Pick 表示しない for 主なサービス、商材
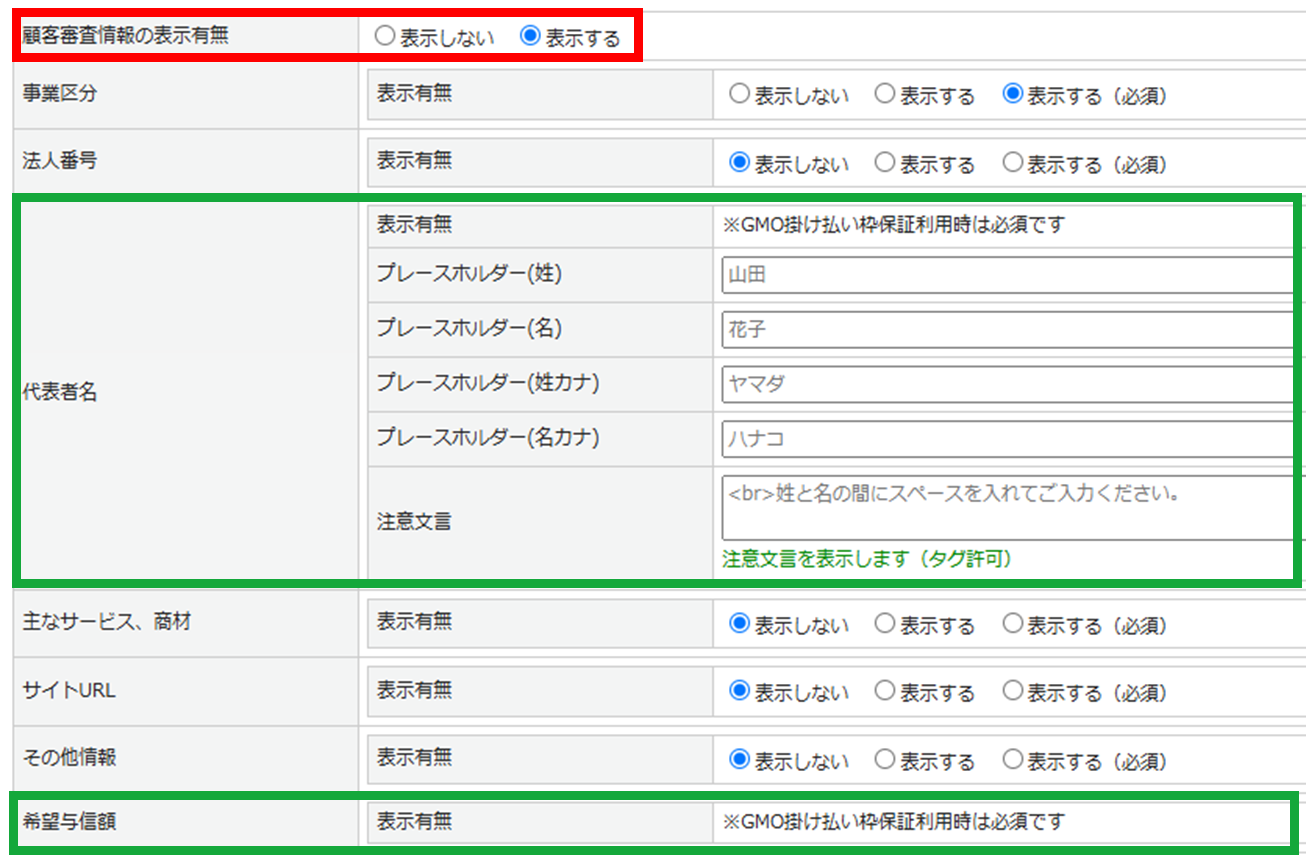This screenshot has height=858, width=1306. coord(739,624)
